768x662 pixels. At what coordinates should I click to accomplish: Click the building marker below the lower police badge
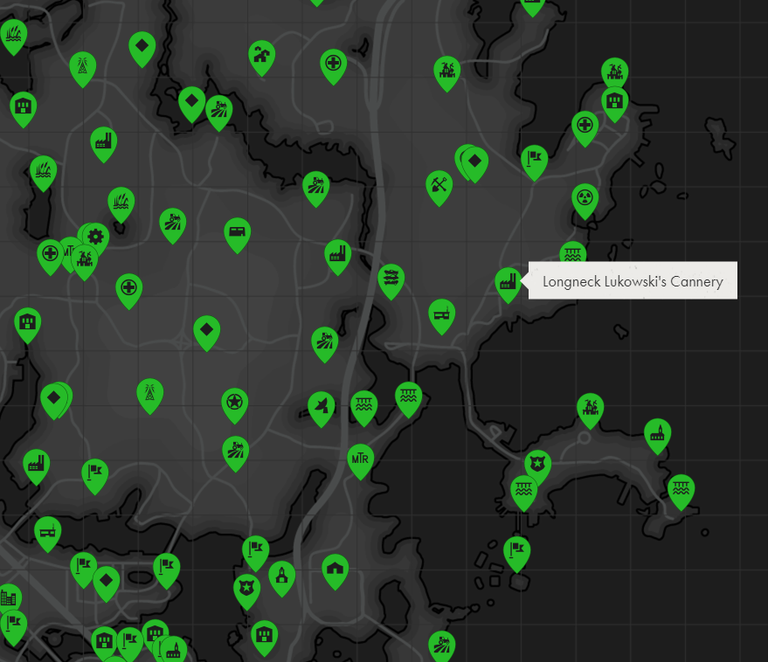(x=264, y=637)
